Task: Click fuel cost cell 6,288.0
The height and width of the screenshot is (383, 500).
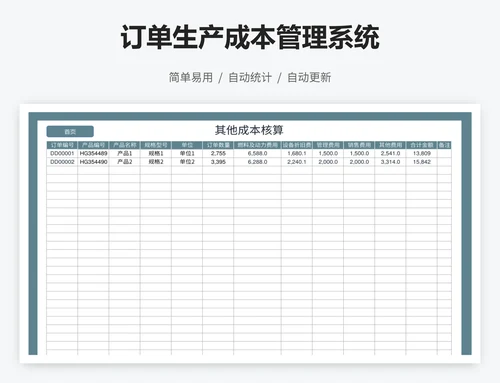Action: [257, 162]
